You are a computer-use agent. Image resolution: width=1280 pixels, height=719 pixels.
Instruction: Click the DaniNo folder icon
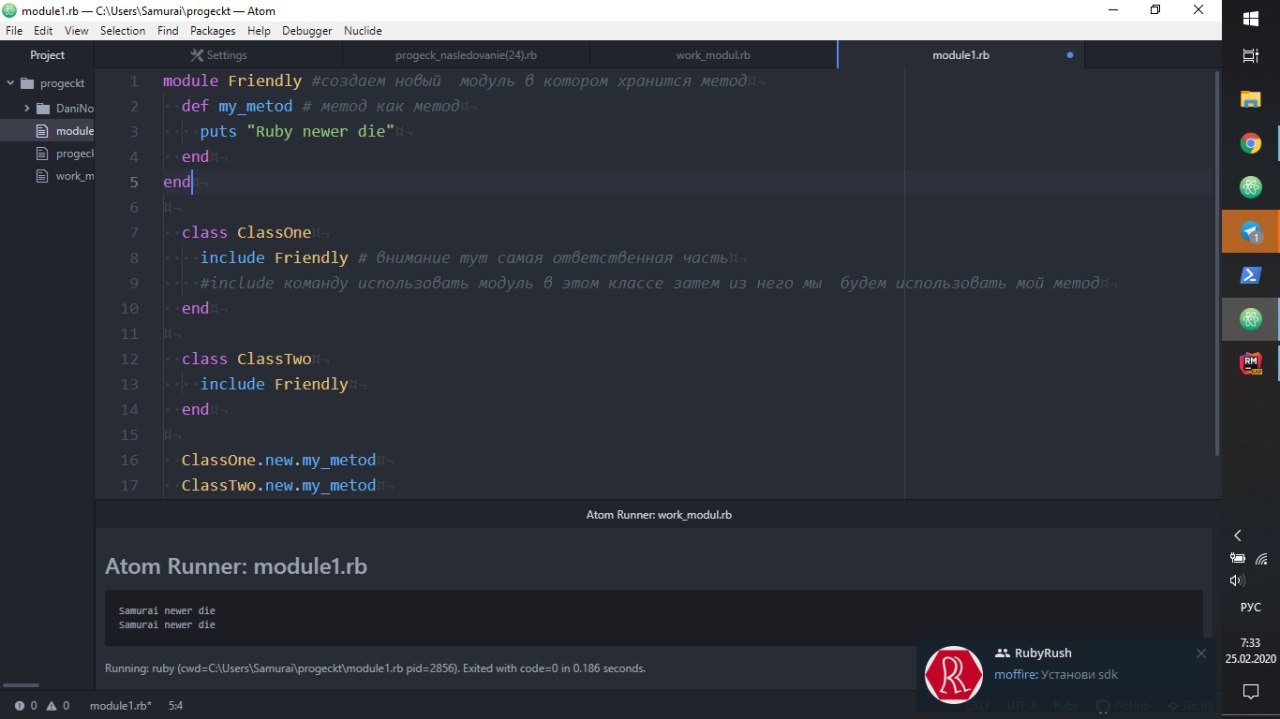point(43,108)
